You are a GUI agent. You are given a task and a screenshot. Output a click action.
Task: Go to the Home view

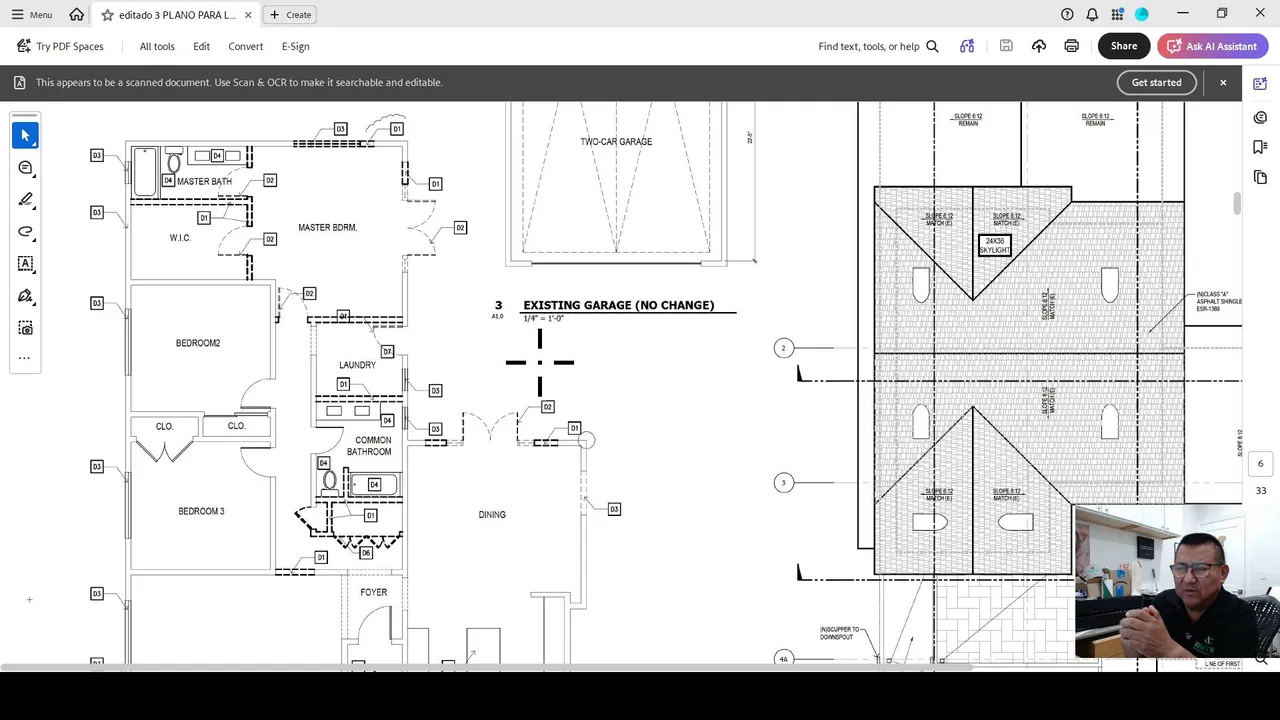pos(77,15)
